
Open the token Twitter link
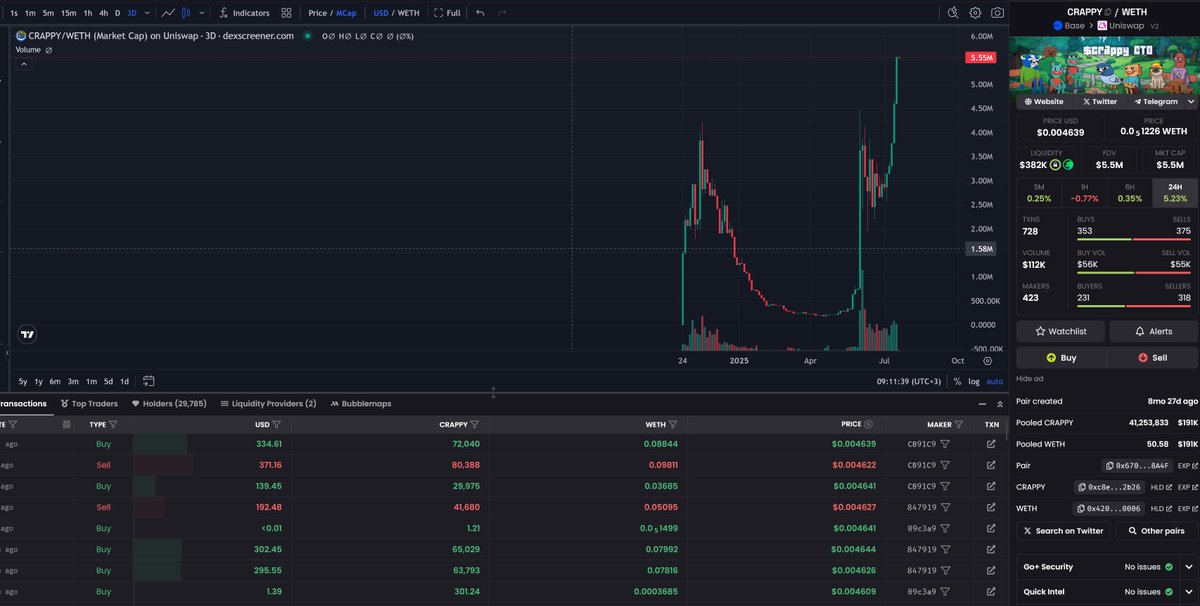click(1099, 101)
